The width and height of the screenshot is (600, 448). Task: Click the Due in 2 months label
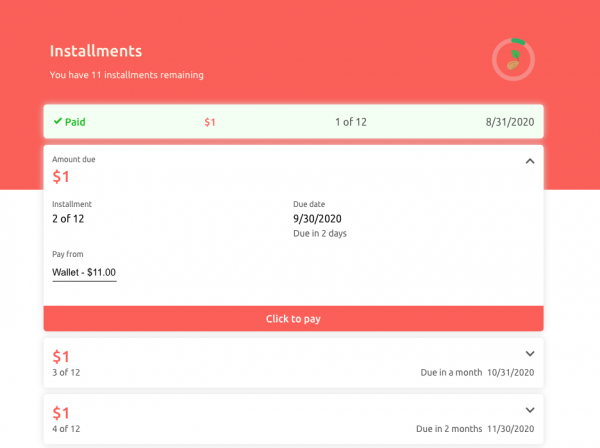point(448,429)
